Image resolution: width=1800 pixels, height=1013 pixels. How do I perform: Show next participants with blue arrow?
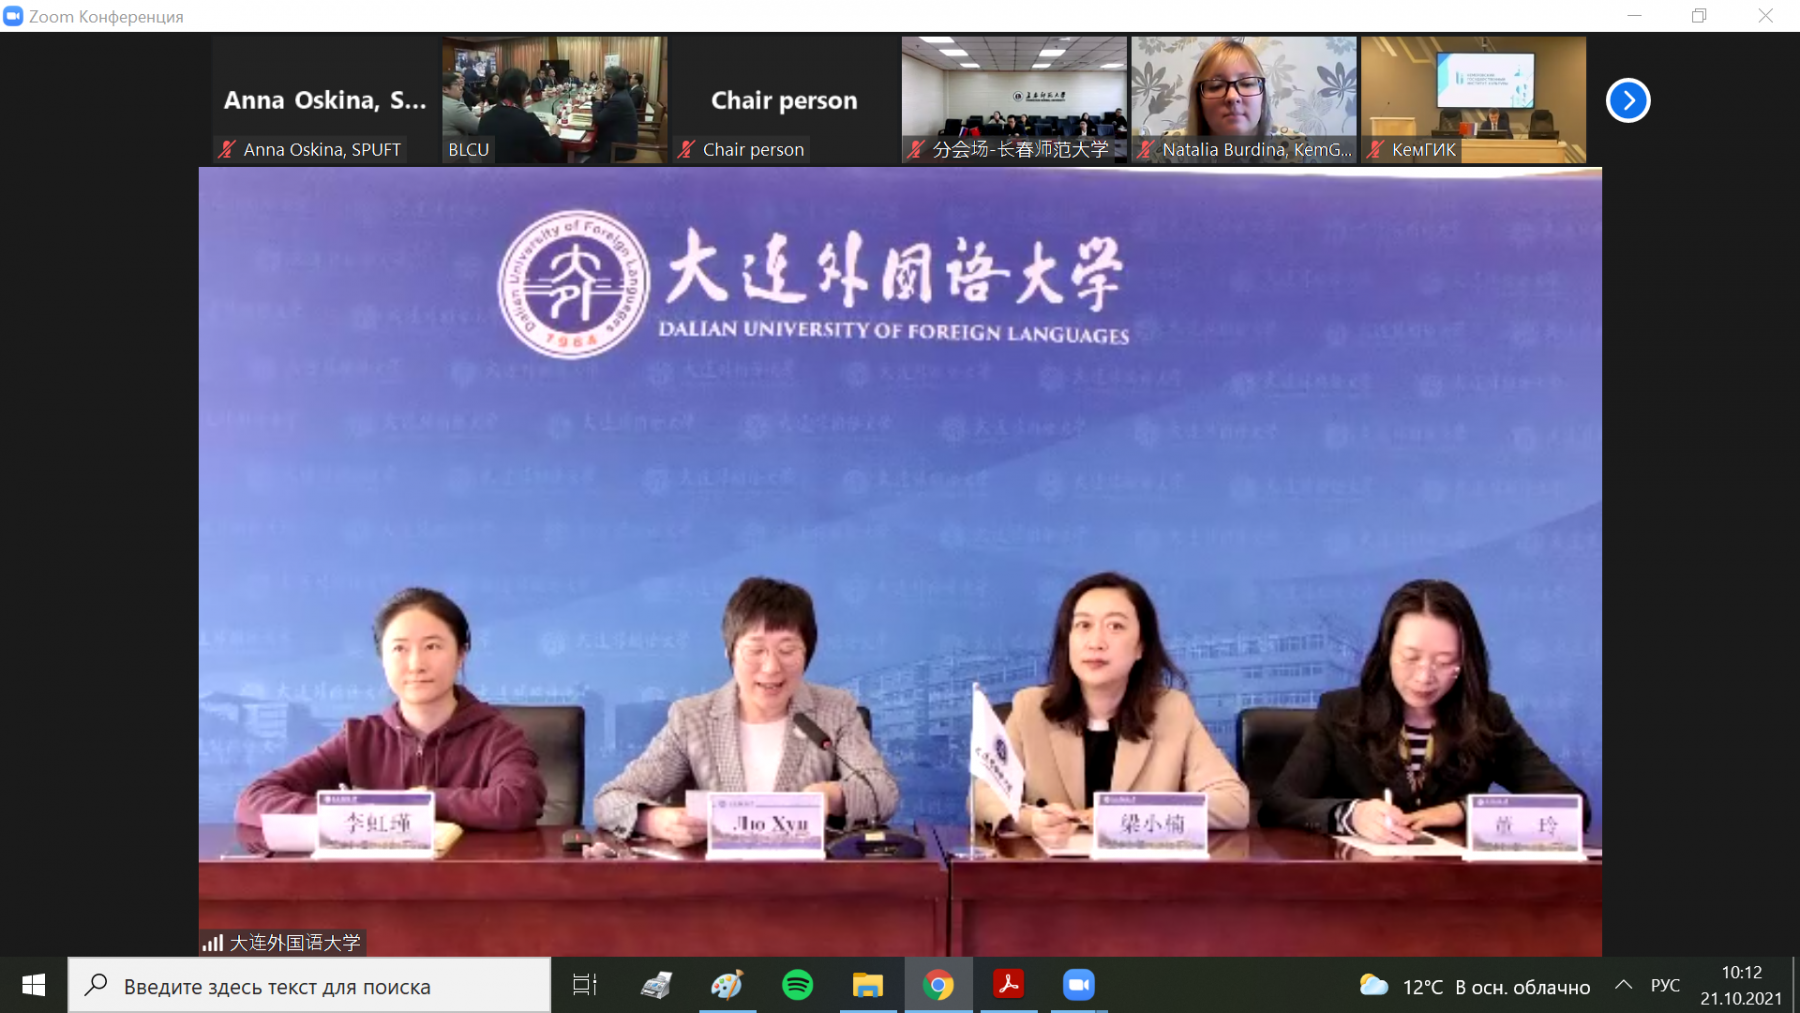[1627, 100]
